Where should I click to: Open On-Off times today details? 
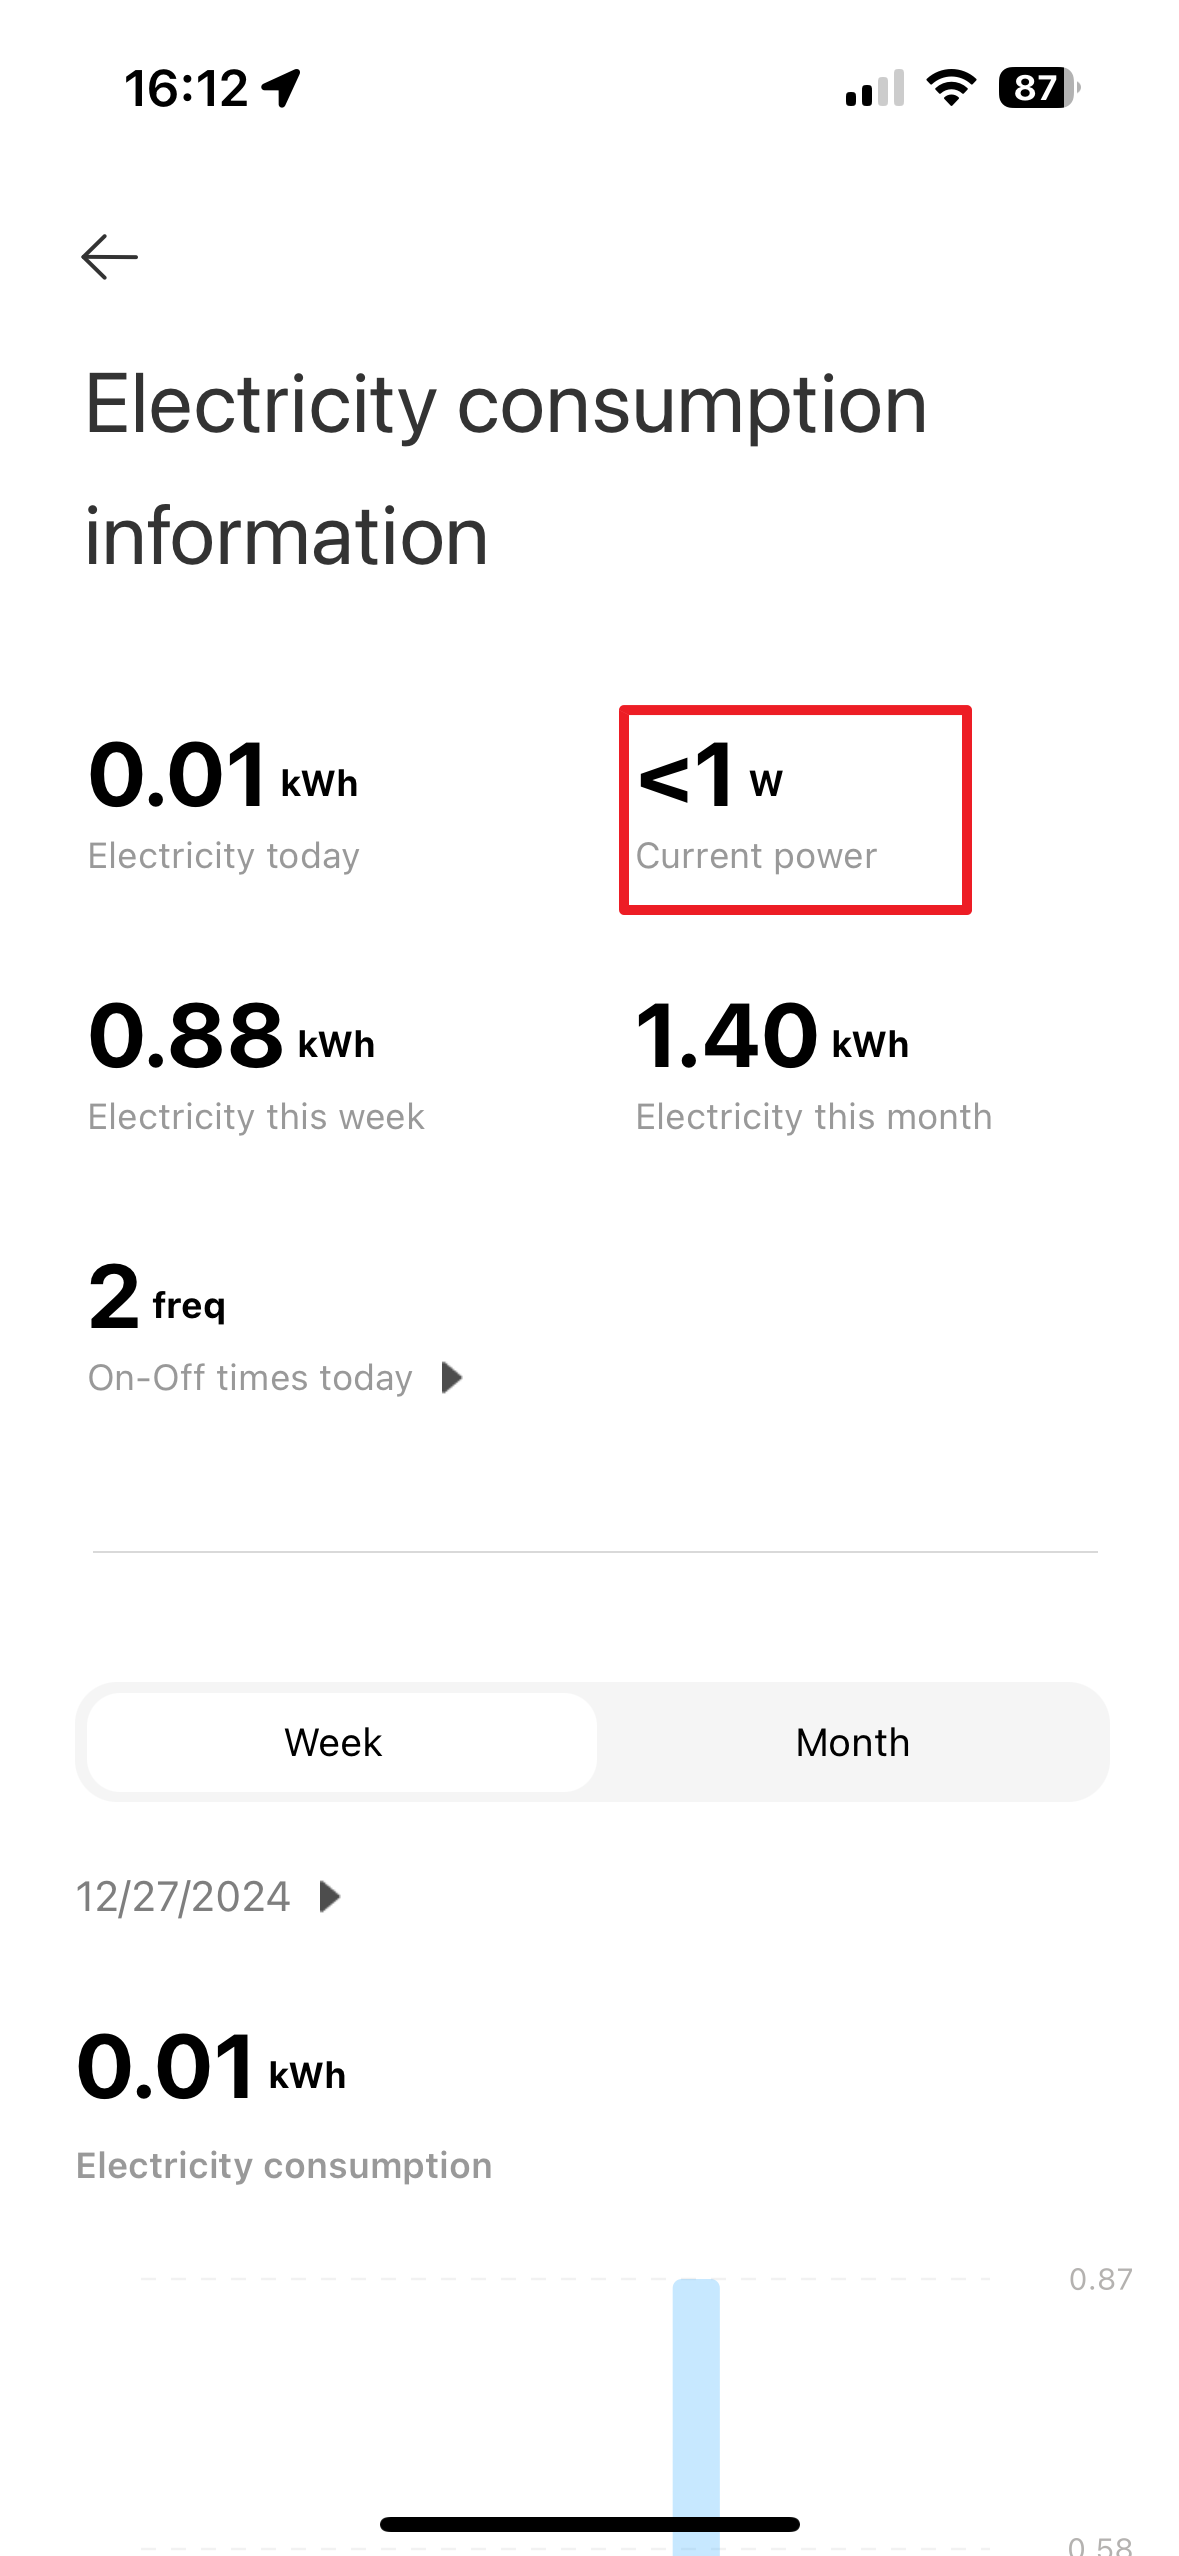click(x=250, y=1378)
